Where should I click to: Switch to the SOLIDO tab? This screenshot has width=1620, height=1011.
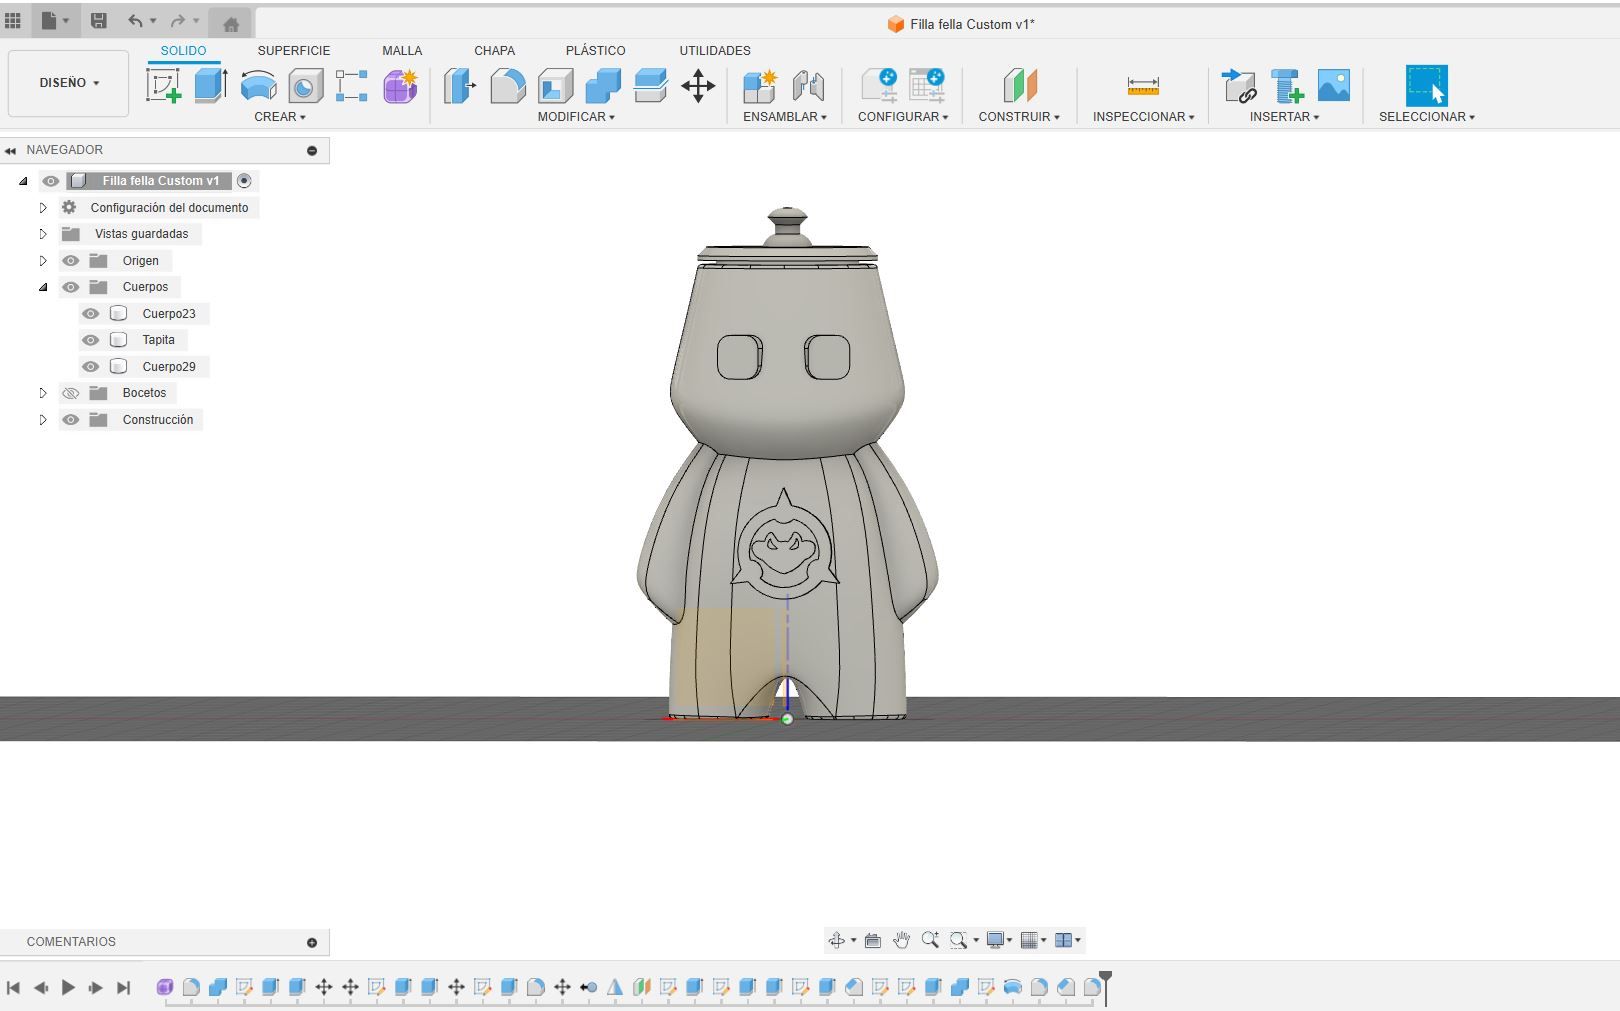tap(183, 50)
